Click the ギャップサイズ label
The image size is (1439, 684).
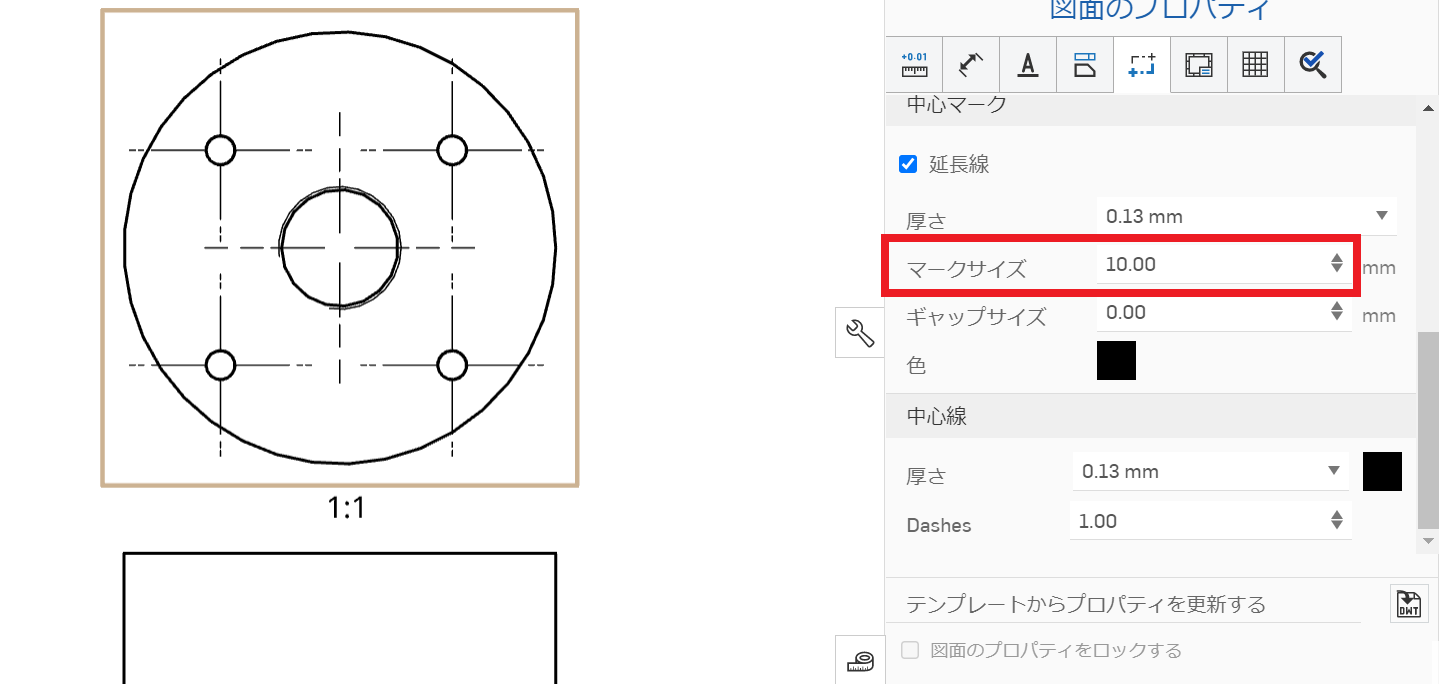click(976, 317)
